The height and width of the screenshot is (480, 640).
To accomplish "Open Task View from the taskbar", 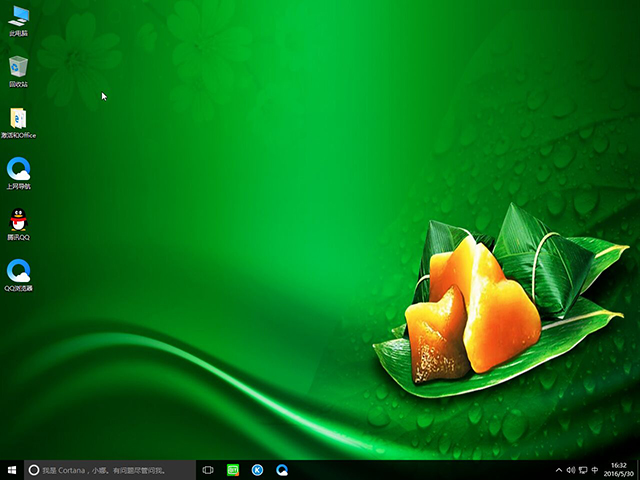I will point(208,469).
